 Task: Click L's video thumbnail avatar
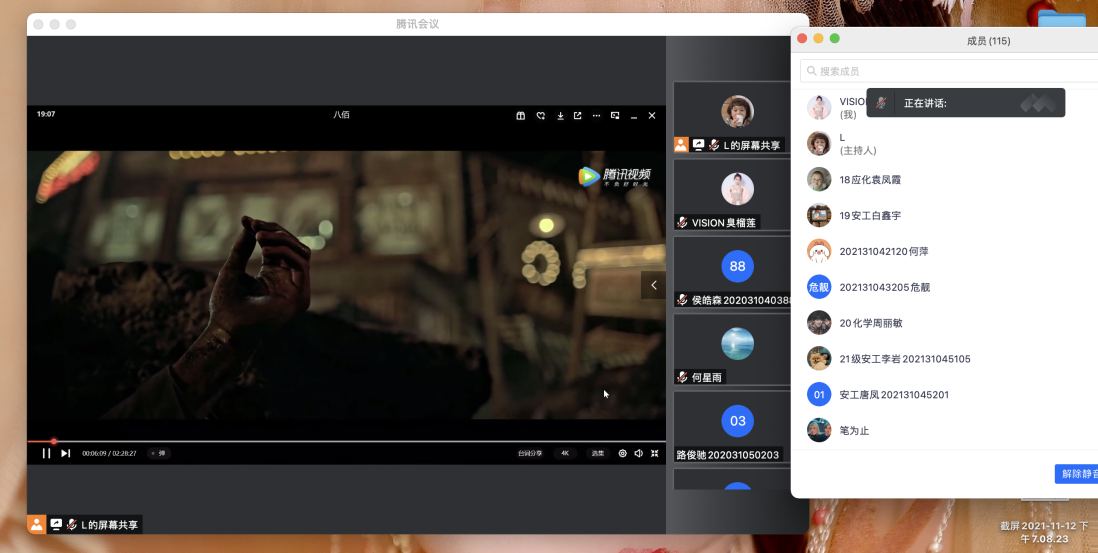click(x=737, y=111)
